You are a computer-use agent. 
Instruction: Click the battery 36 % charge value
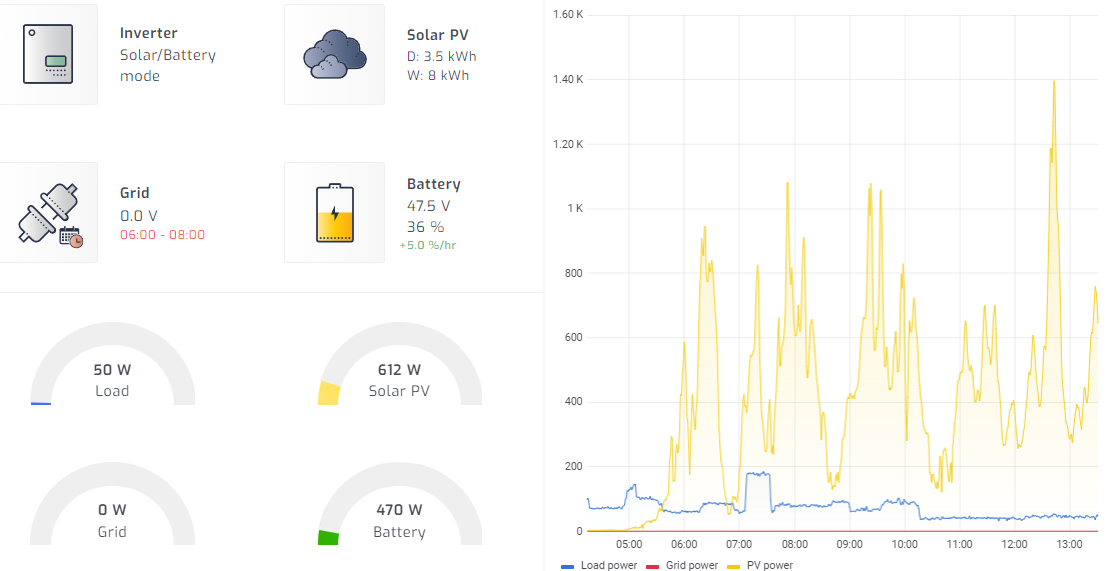(425, 226)
